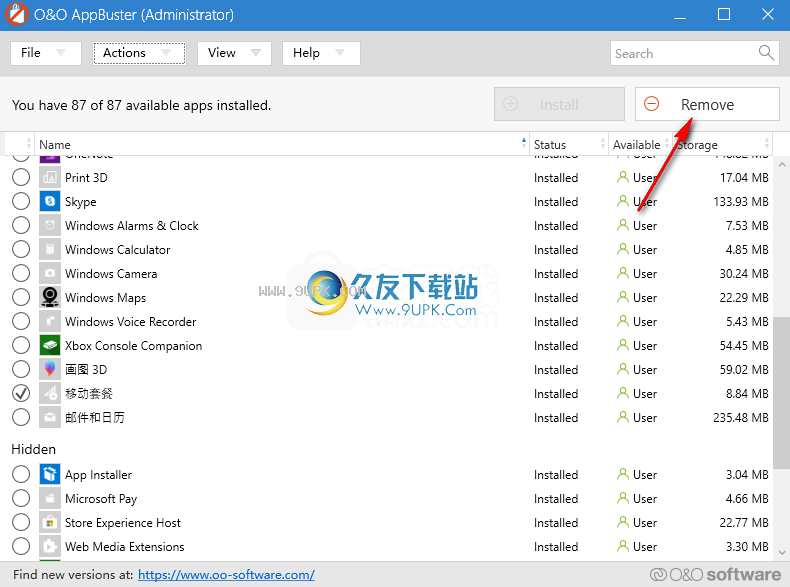Click the Xbox Console Companion icon
790x587 pixels.
[x=50, y=345]
